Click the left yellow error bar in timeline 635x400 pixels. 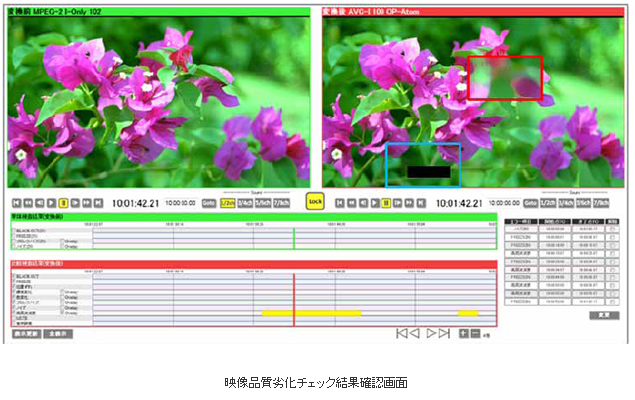tap(310, 313)
